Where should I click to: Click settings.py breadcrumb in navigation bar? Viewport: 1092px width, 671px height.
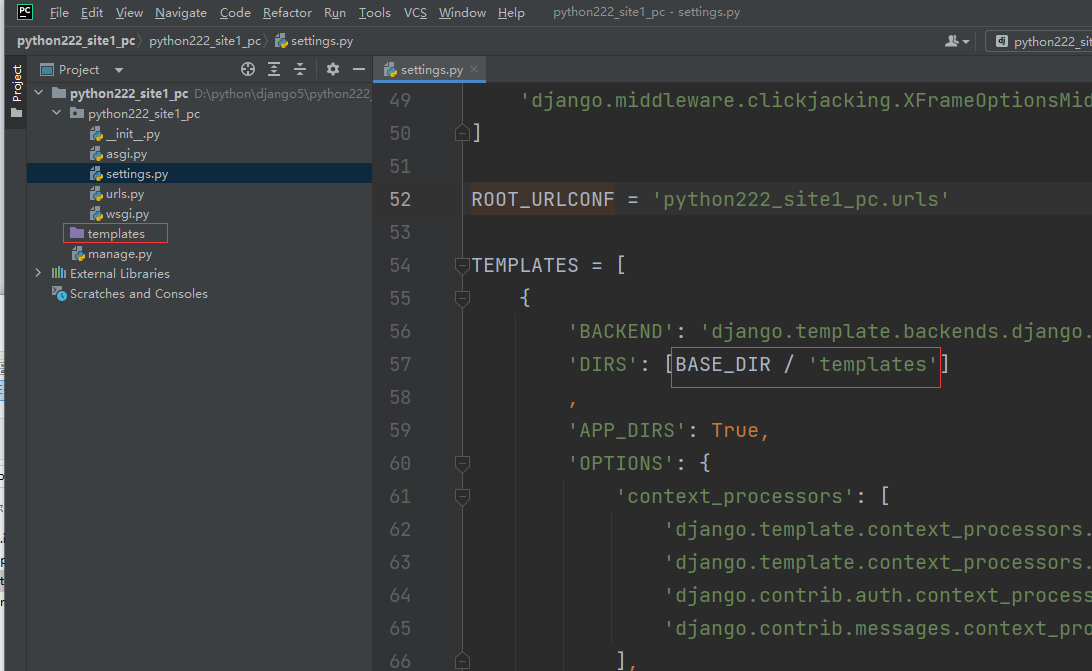click(x=314, y=40)
